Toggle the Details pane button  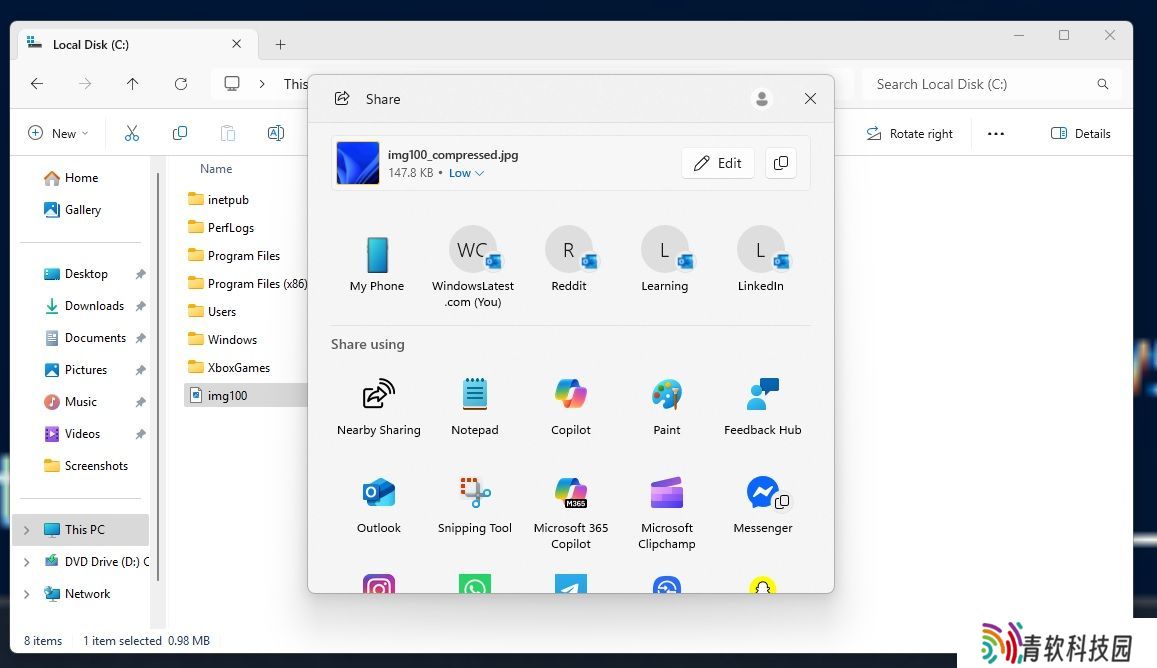pyautogui.click(x=1080, y=133)
